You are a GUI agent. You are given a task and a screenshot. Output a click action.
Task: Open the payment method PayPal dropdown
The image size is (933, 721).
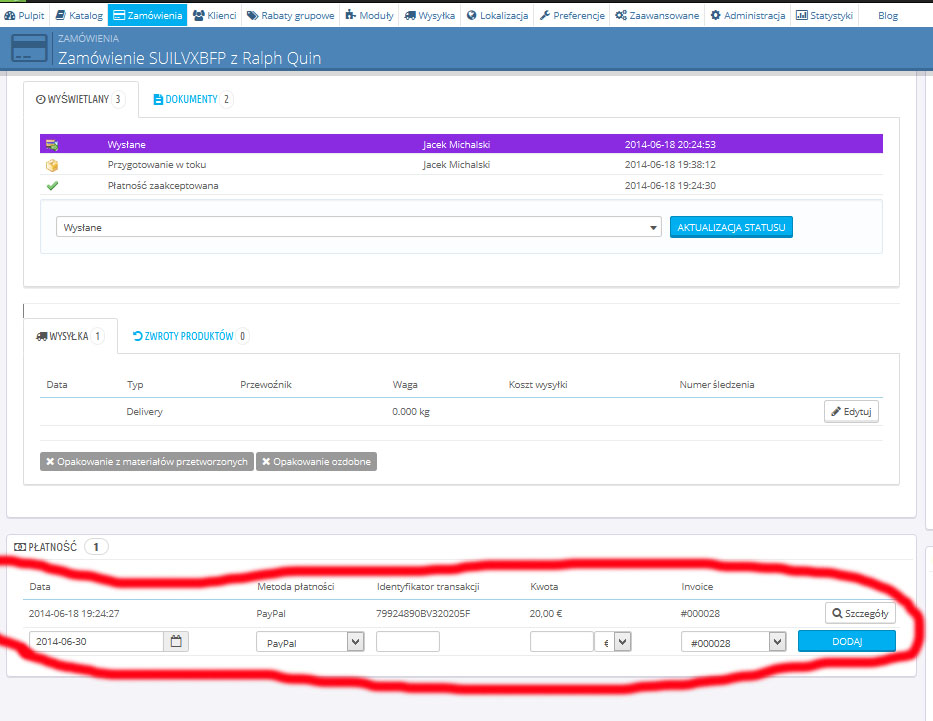310,642
